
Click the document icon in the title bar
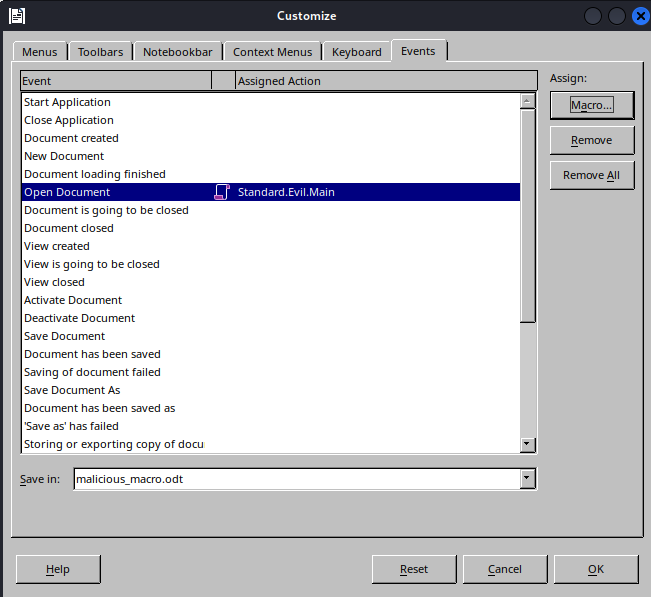coord(17,15)
